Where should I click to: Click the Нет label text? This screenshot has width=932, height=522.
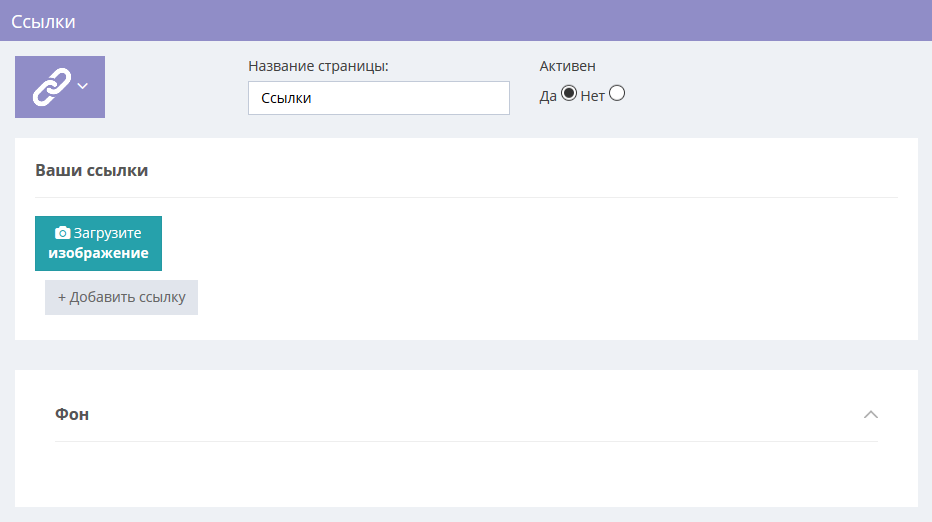coord(593,96)
